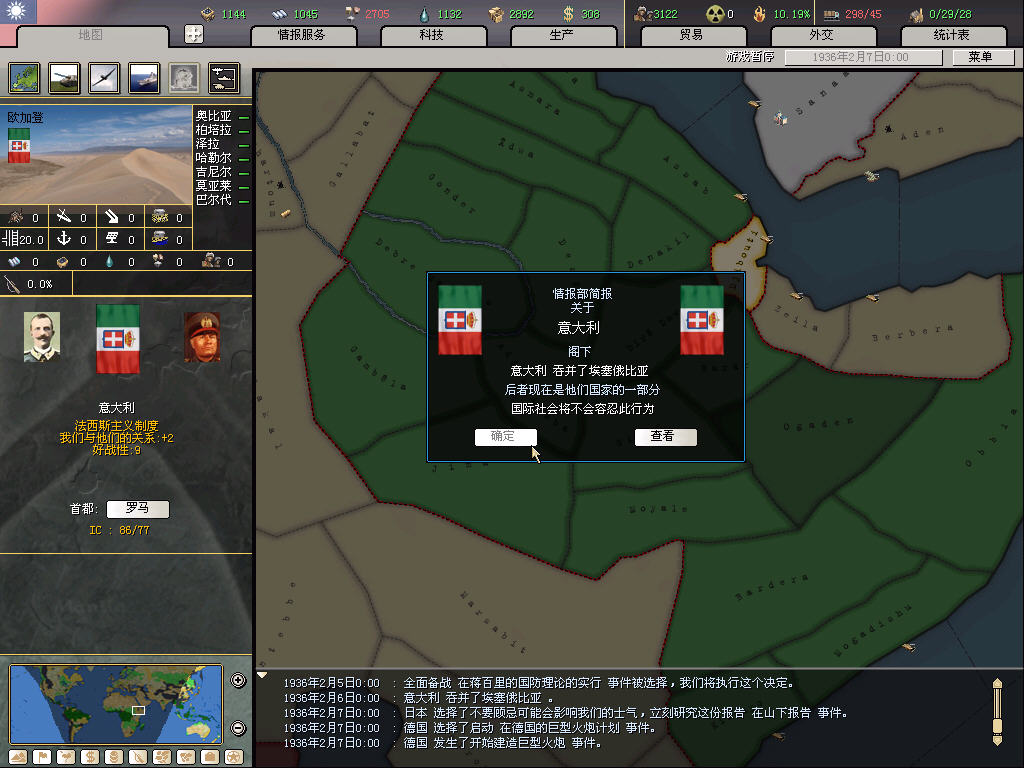Select the terrain map mode mountain icon

[18, 757]
